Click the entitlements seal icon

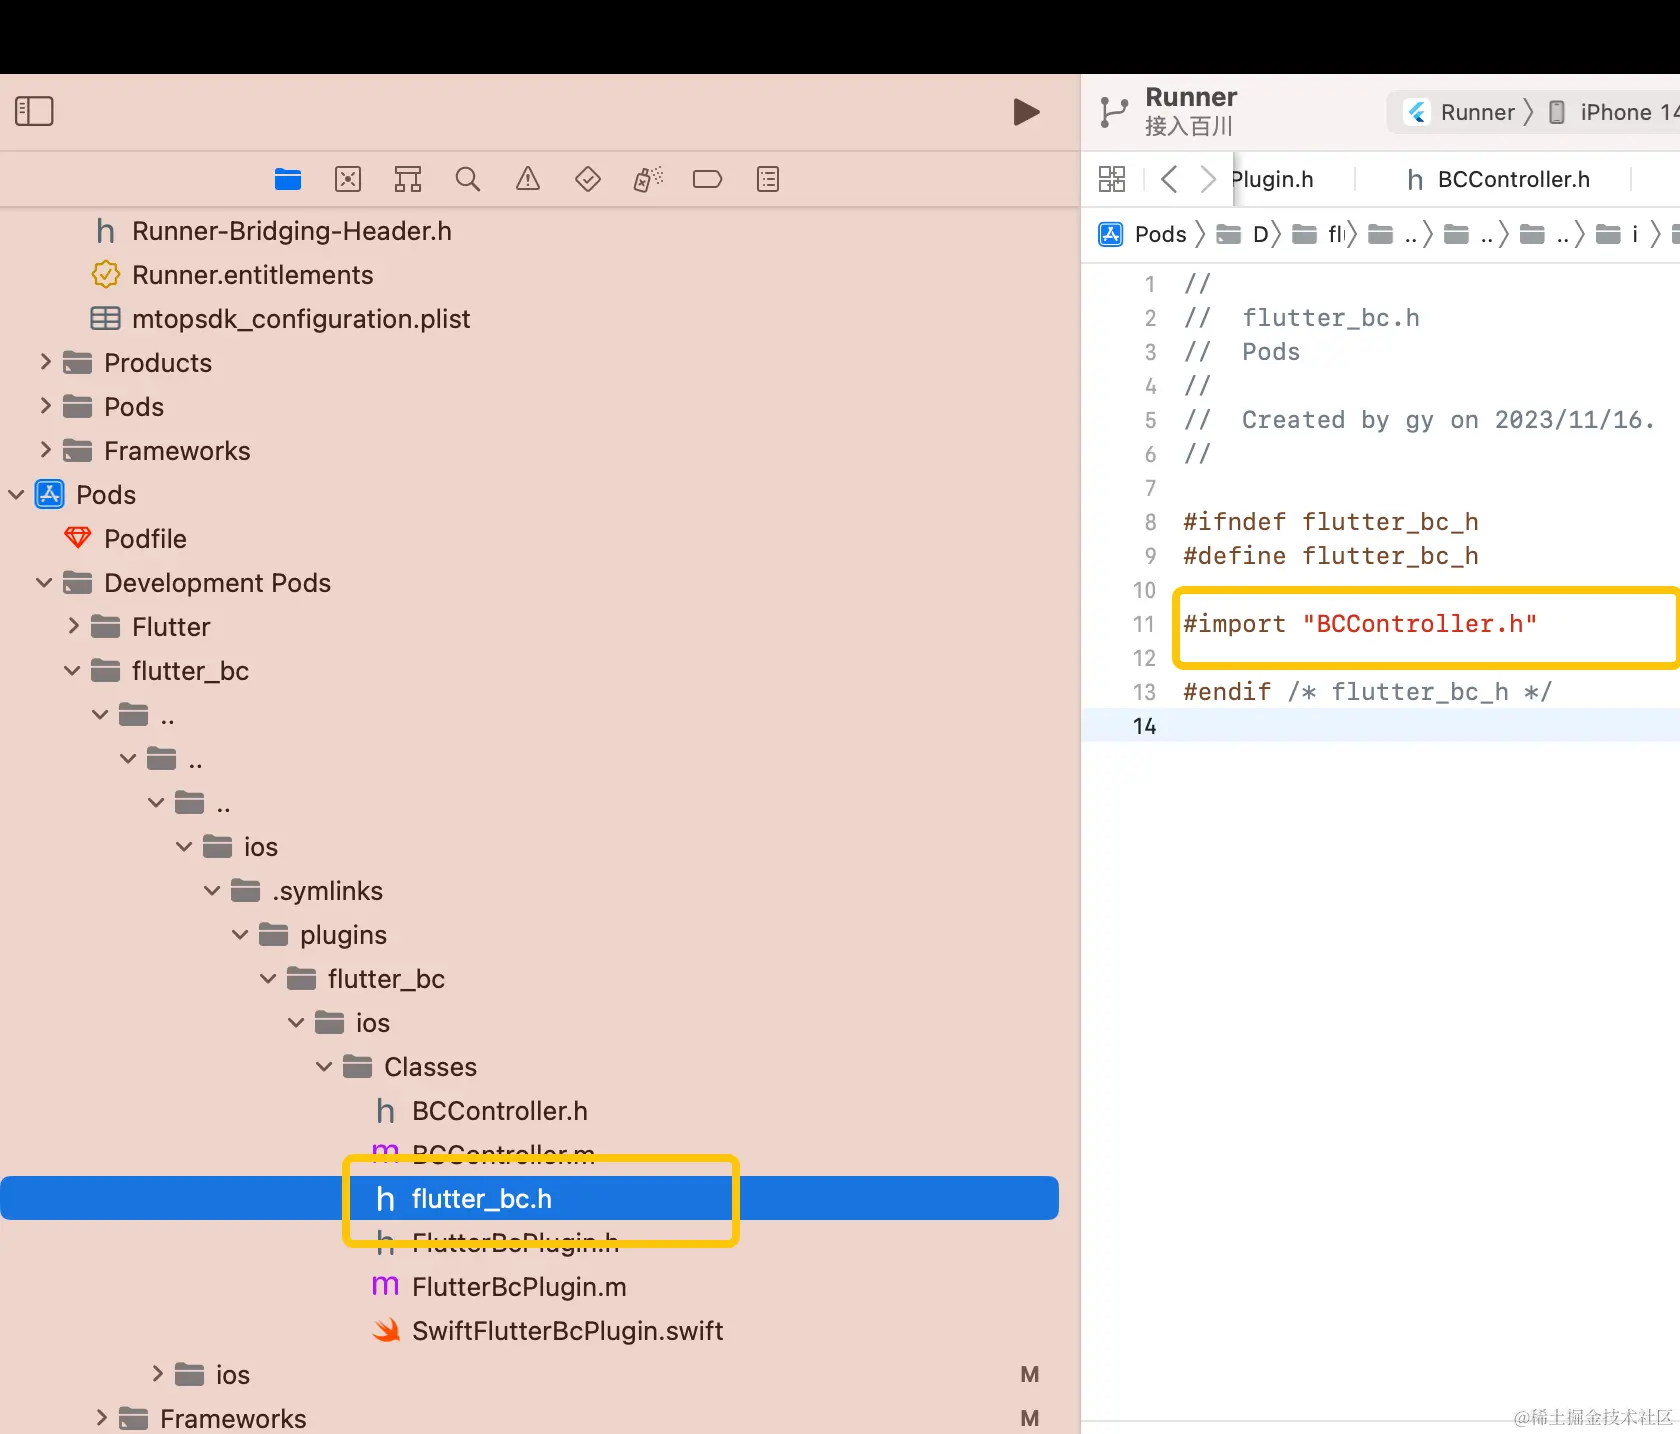click(x=105, y=274)
